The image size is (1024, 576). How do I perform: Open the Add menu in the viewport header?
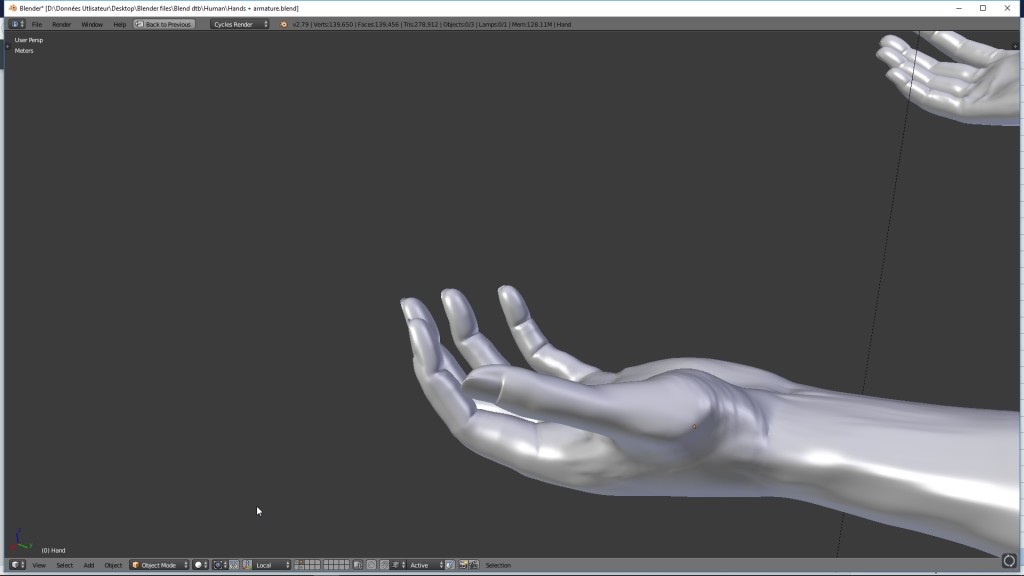pyautogui.click(x=89, y=565)
